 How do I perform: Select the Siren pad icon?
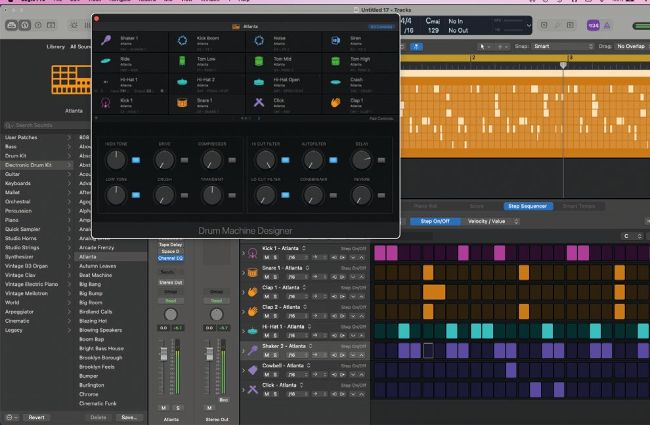coord(335,40)
